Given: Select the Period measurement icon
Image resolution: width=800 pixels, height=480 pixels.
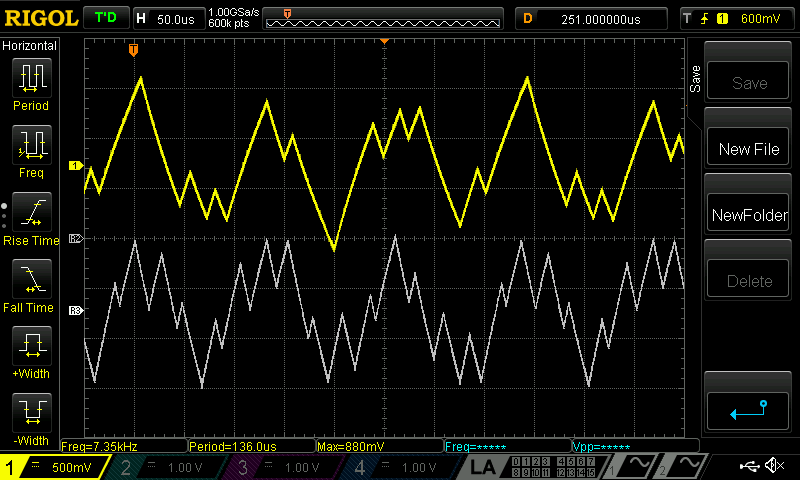Looking at the screenshot, I should click(x=32, y=78).
